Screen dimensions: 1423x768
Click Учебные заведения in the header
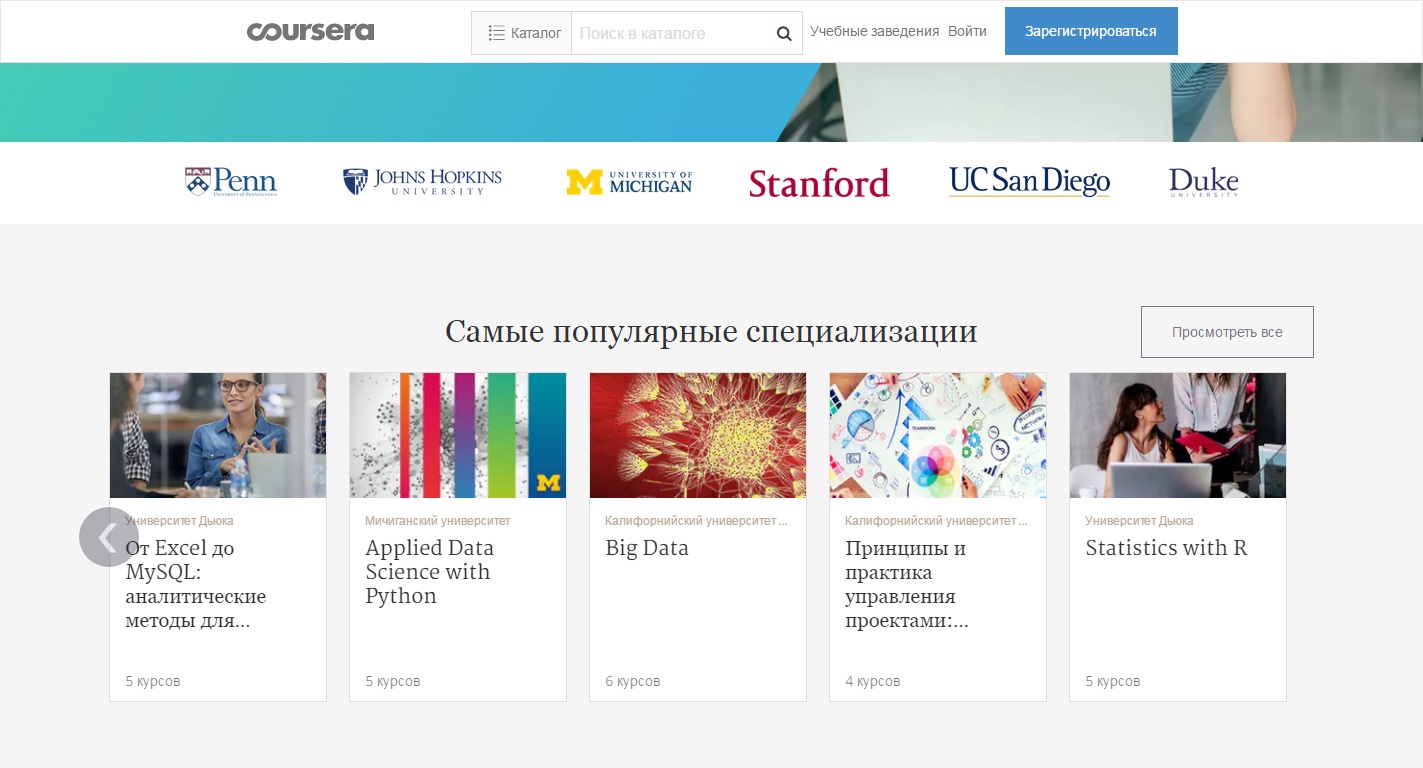(x=873, y=30)
